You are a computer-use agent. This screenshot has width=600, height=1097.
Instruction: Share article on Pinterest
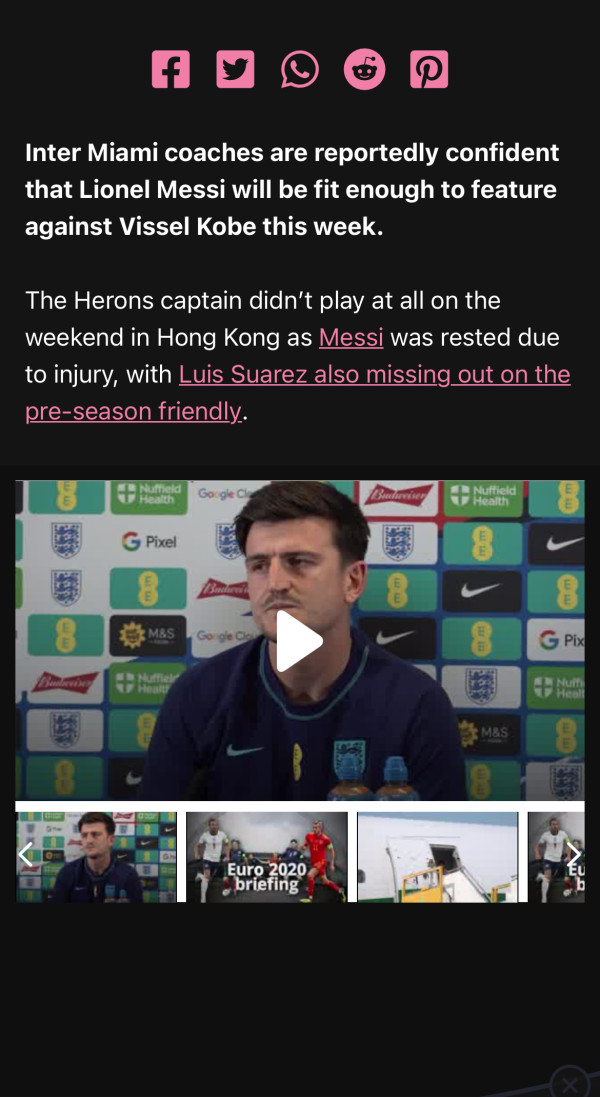(429, 69)
